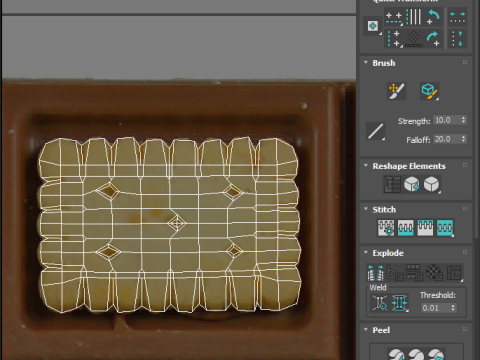Click Stitch To Target icon

point(386,228)
